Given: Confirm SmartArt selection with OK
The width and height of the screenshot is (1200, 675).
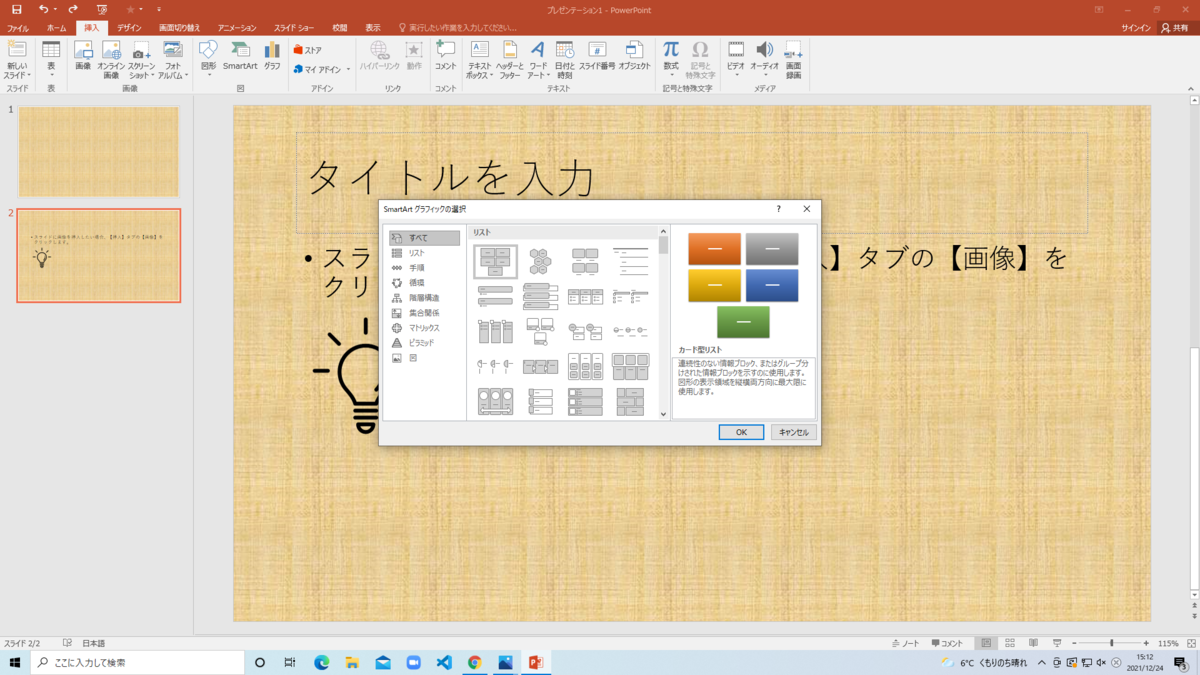Looking at the screenshot, I should point(741,432).
